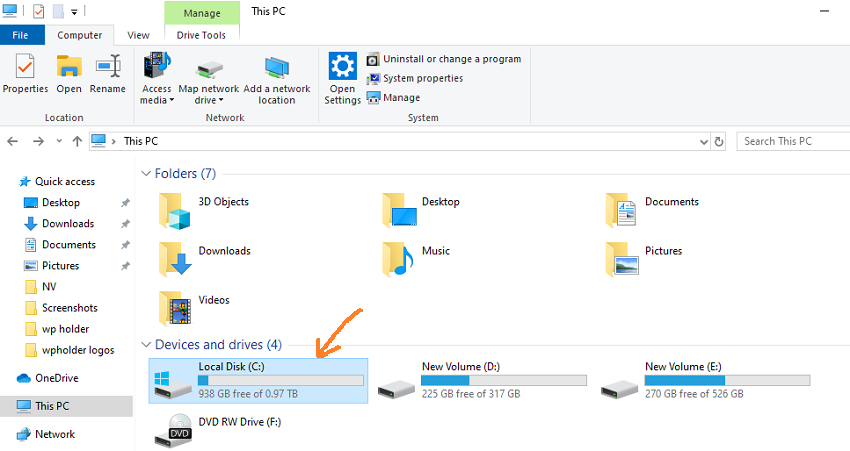Select Local Disk (C:) drive
This screenshot has width=850, height=451.
pyautogui.click(x=258, y=381)
